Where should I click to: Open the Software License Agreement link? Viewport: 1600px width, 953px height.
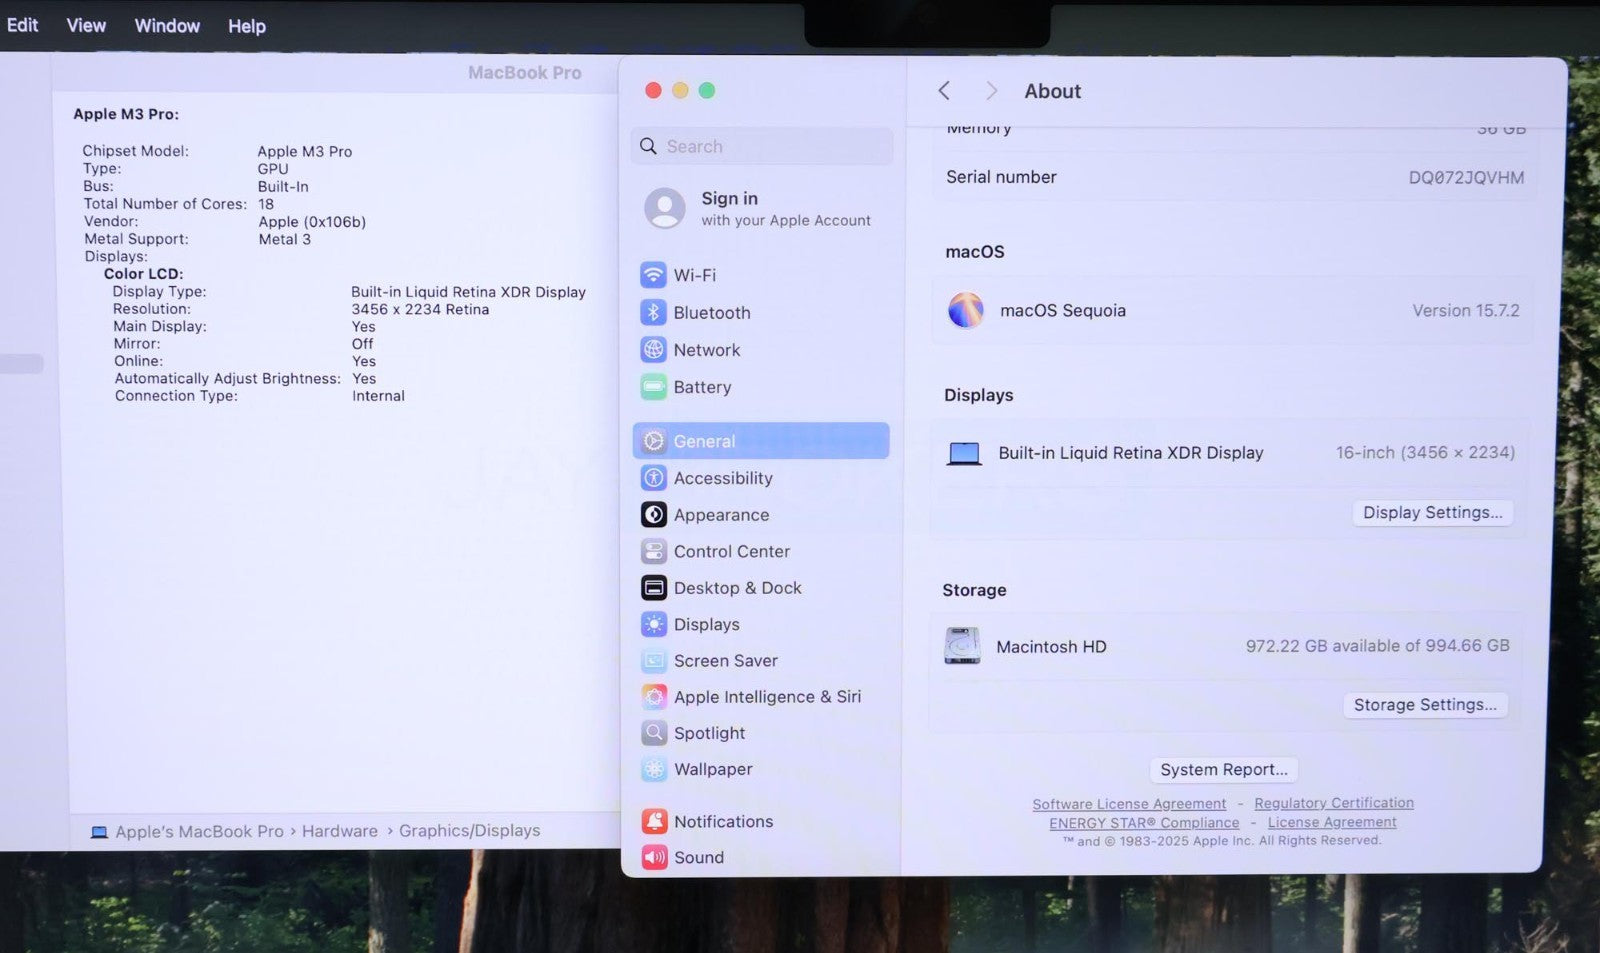pyautogui.click(x=1129, y=804)
